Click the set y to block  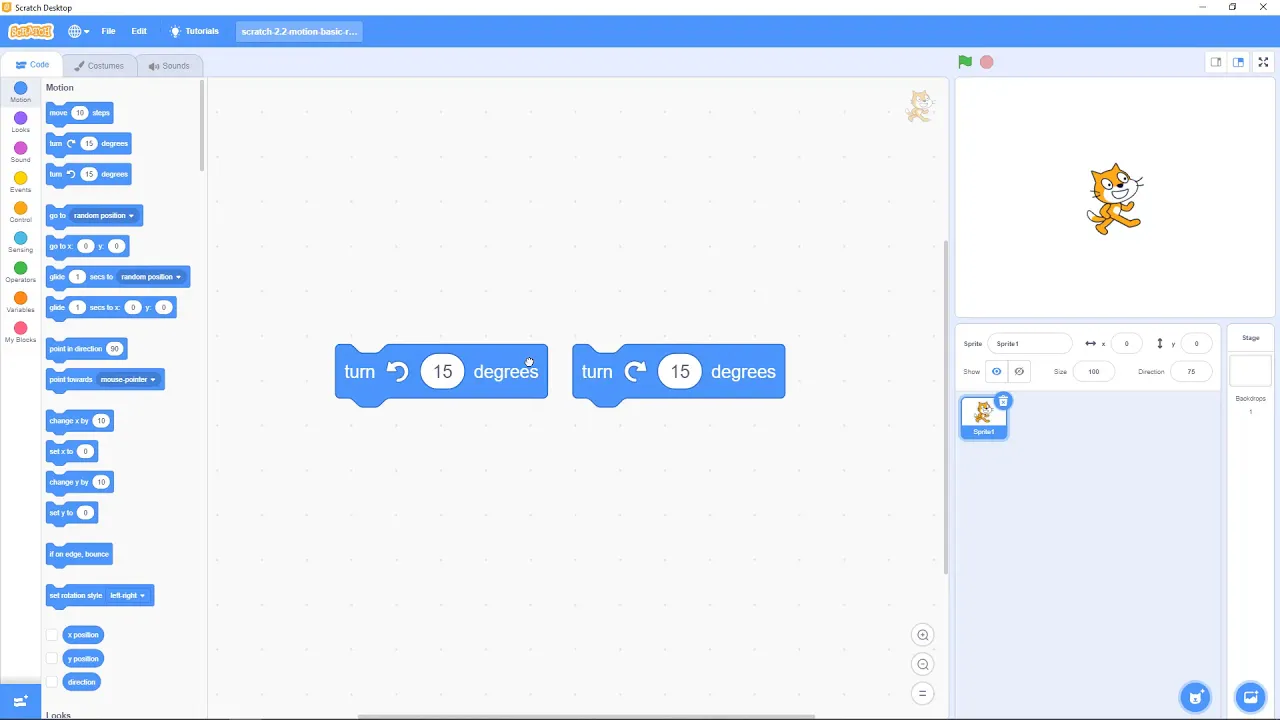71,514
